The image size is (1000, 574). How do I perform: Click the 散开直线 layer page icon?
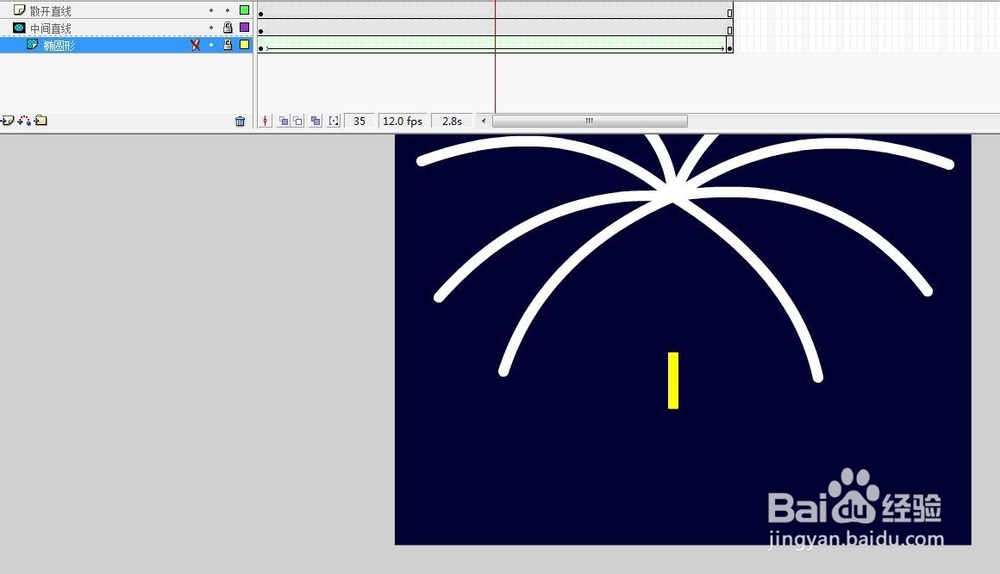click(19, 10)
